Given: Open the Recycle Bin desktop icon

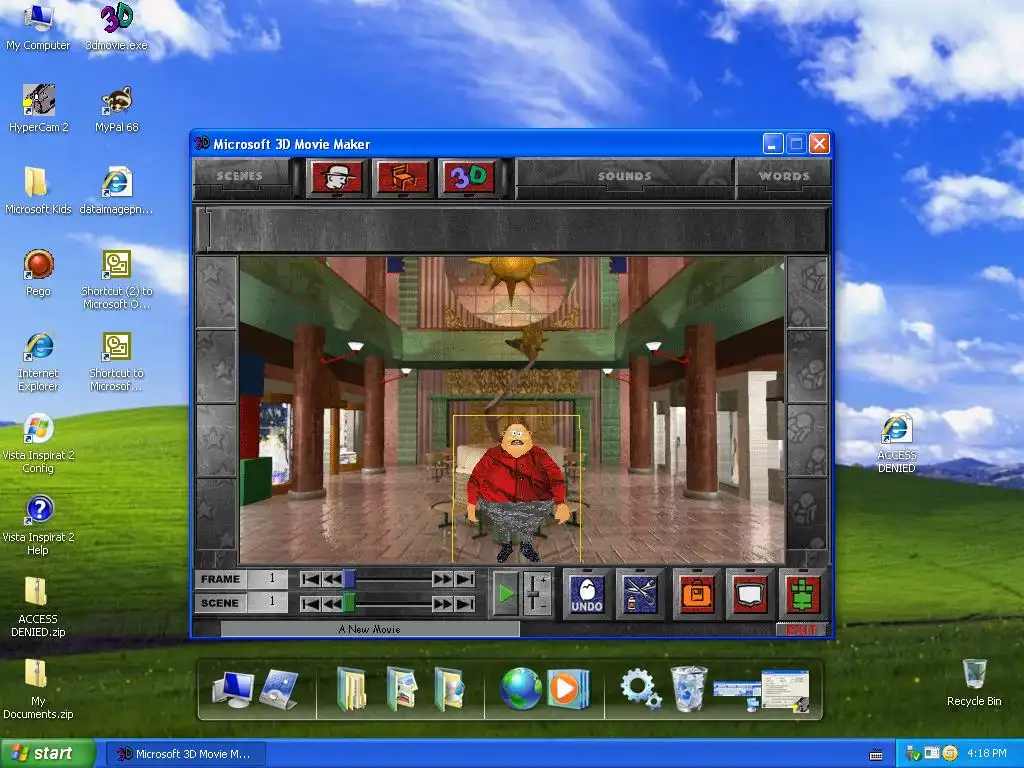Looking at the screenshot, I should point(974,682).
